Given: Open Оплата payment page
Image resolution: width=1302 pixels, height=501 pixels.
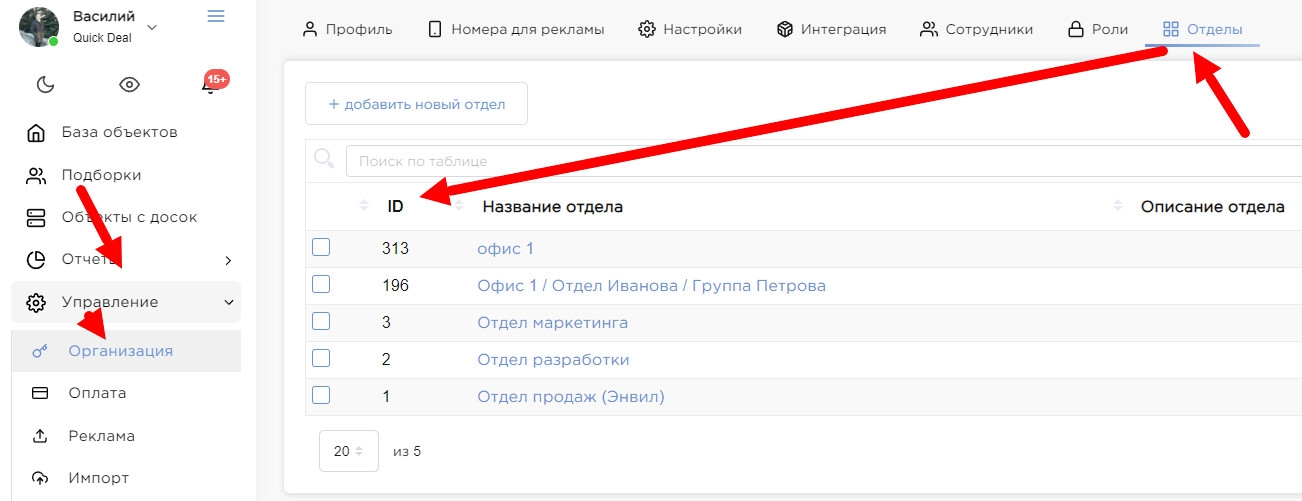Looking at the screenshot, I should click(97, 393).
